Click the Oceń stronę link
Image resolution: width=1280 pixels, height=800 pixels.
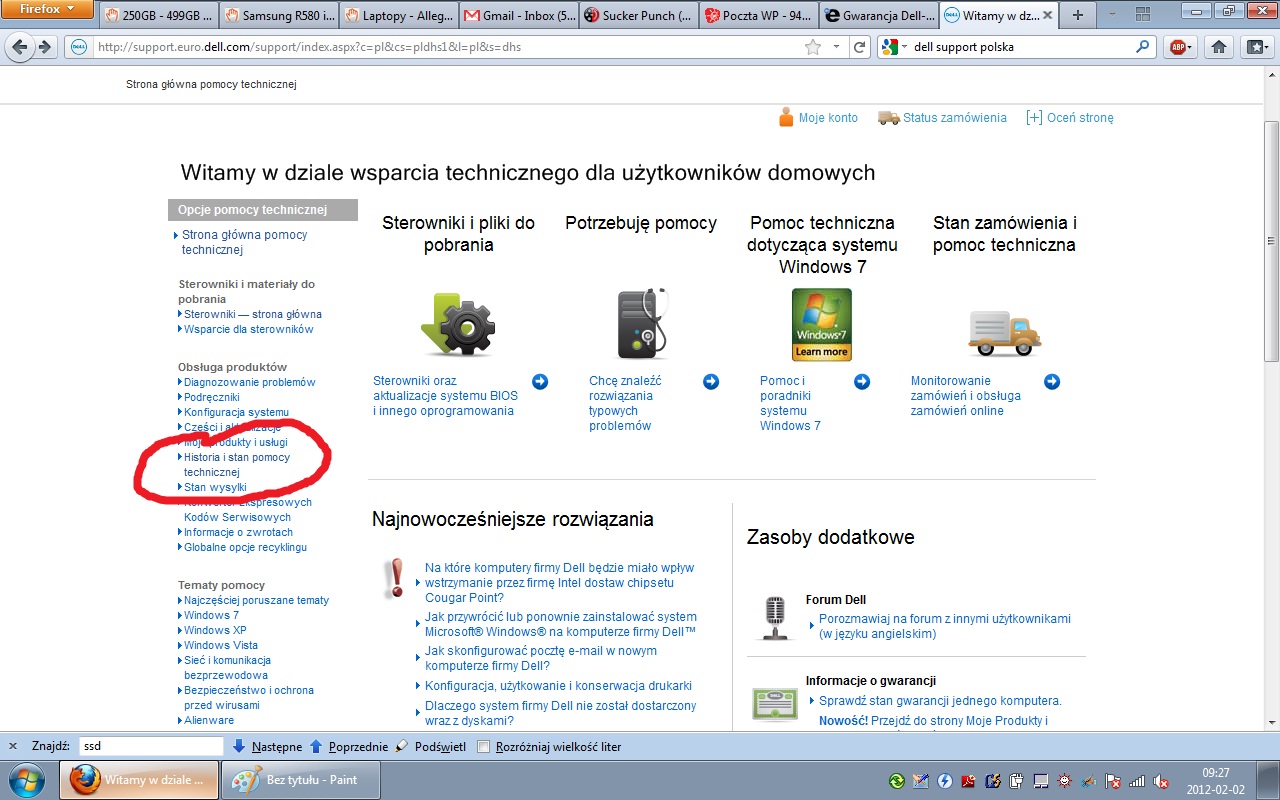(x=1080, y=118)
